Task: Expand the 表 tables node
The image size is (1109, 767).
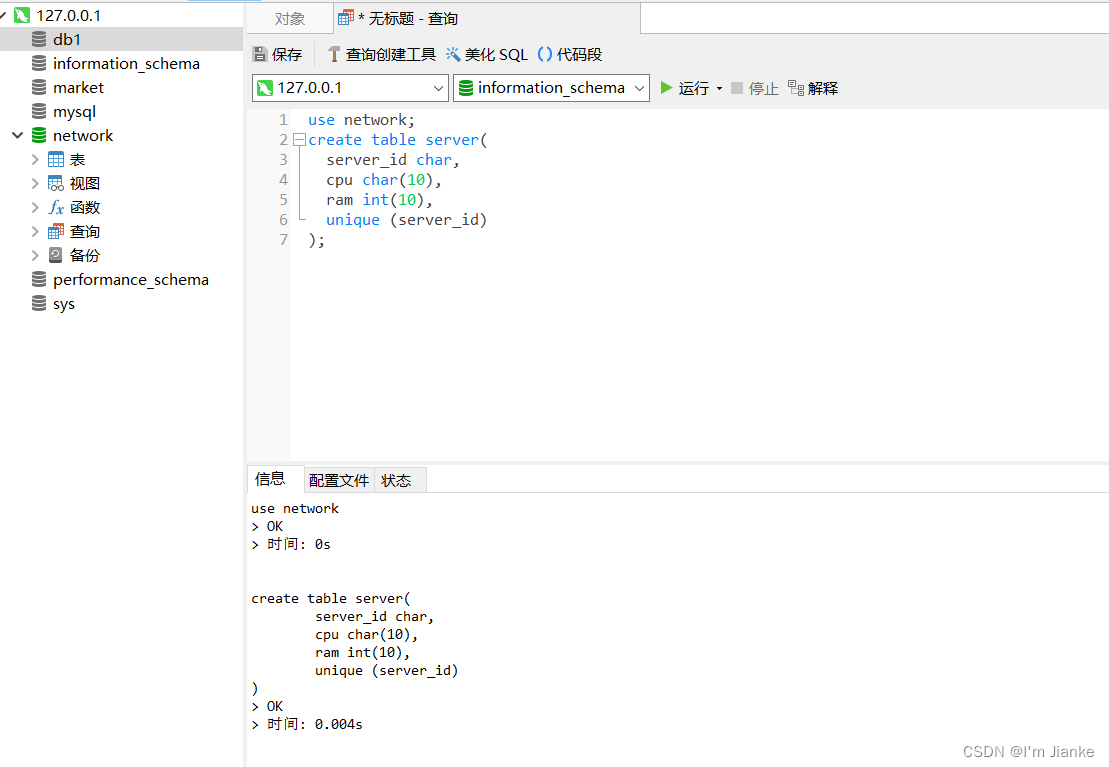Action: (35, 159)
